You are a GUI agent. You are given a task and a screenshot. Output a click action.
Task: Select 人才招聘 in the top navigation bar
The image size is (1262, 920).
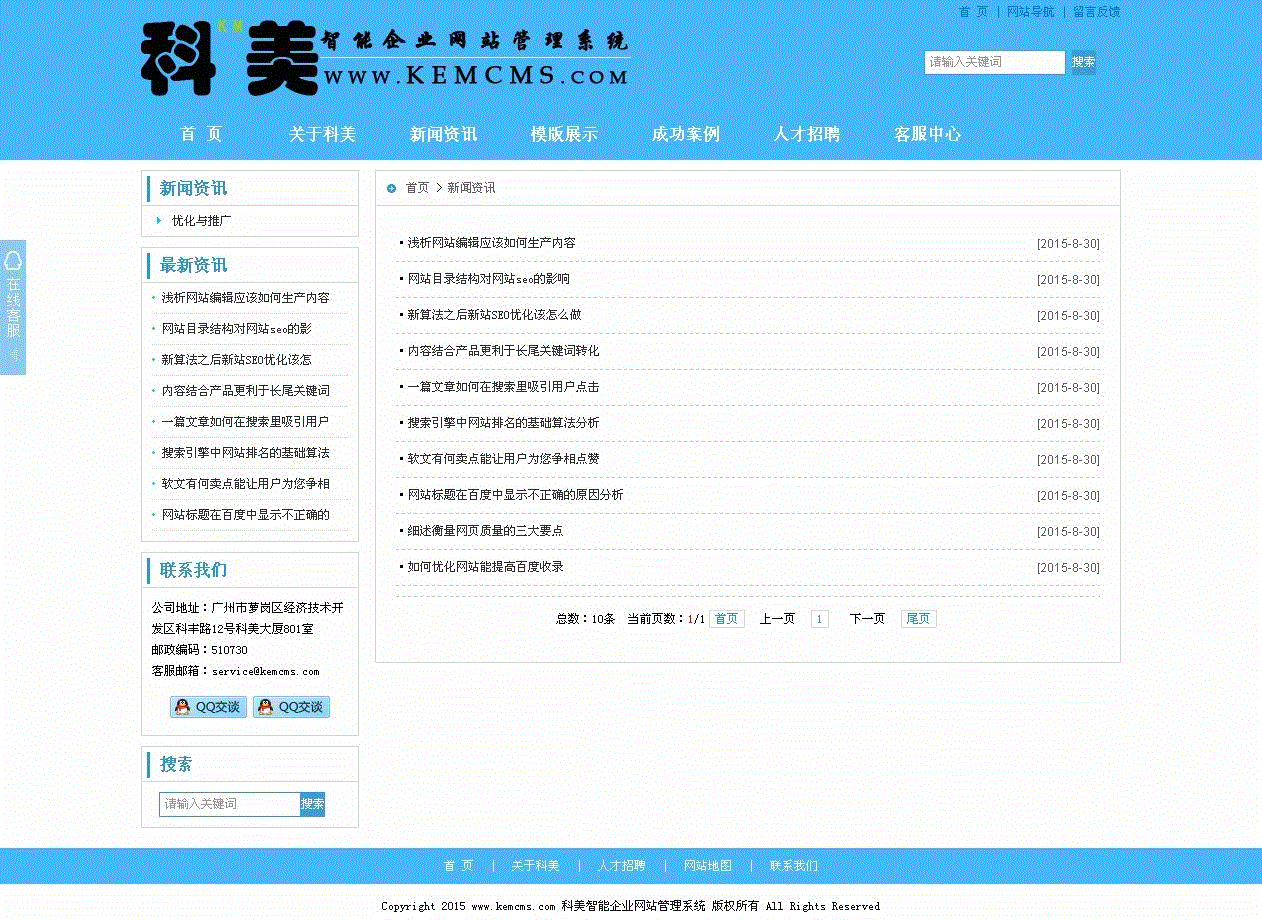tap(806, 134)
